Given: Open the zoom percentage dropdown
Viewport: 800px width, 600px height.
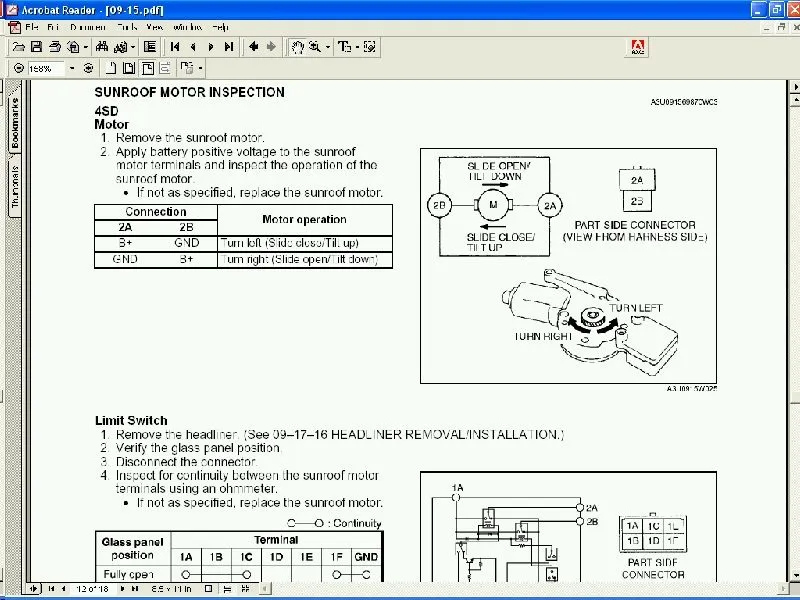Looking at the screenshot, I should point(72,68).
